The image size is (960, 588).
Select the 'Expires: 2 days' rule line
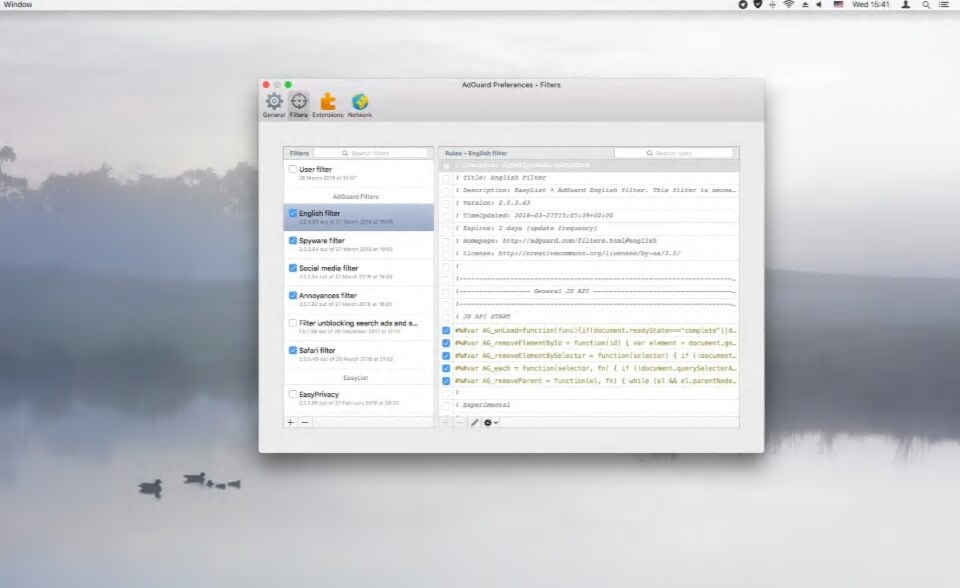pos(589,228)
